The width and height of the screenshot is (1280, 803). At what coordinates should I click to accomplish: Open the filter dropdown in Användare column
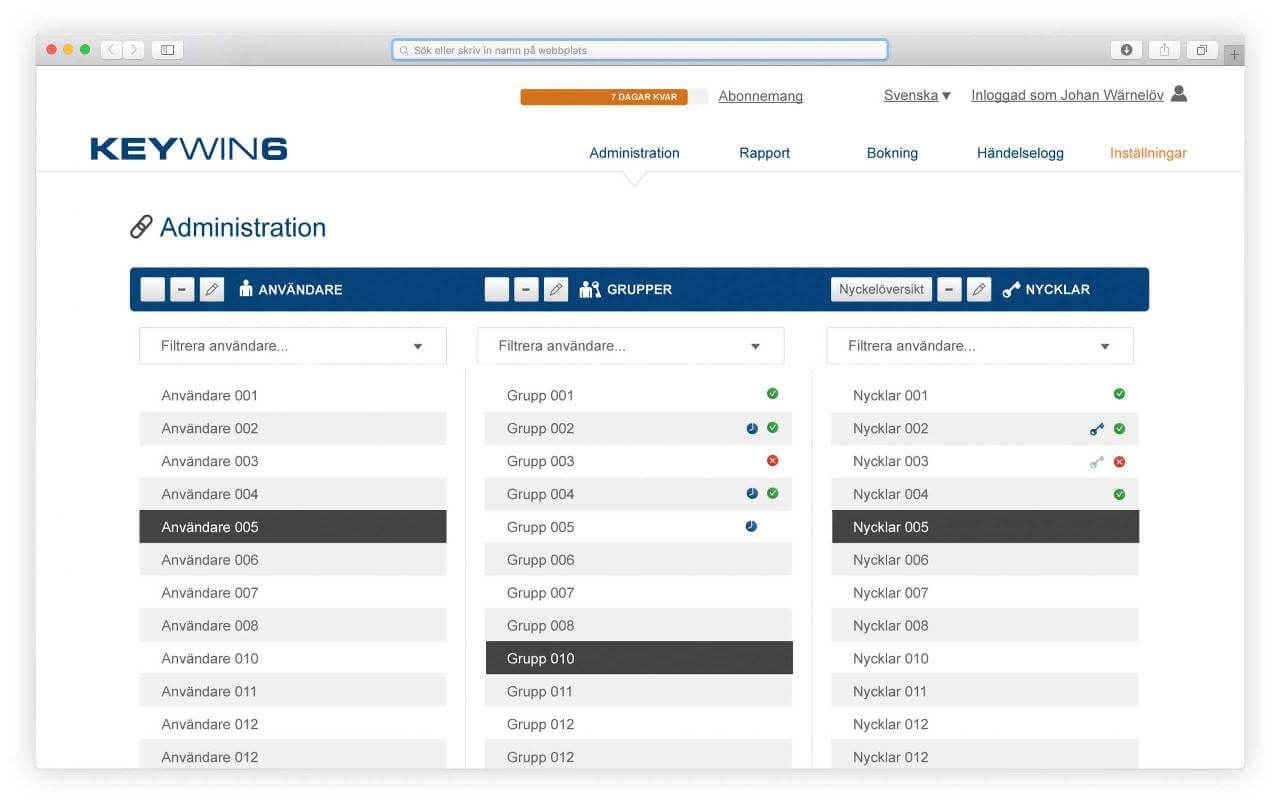click(293, 346)
